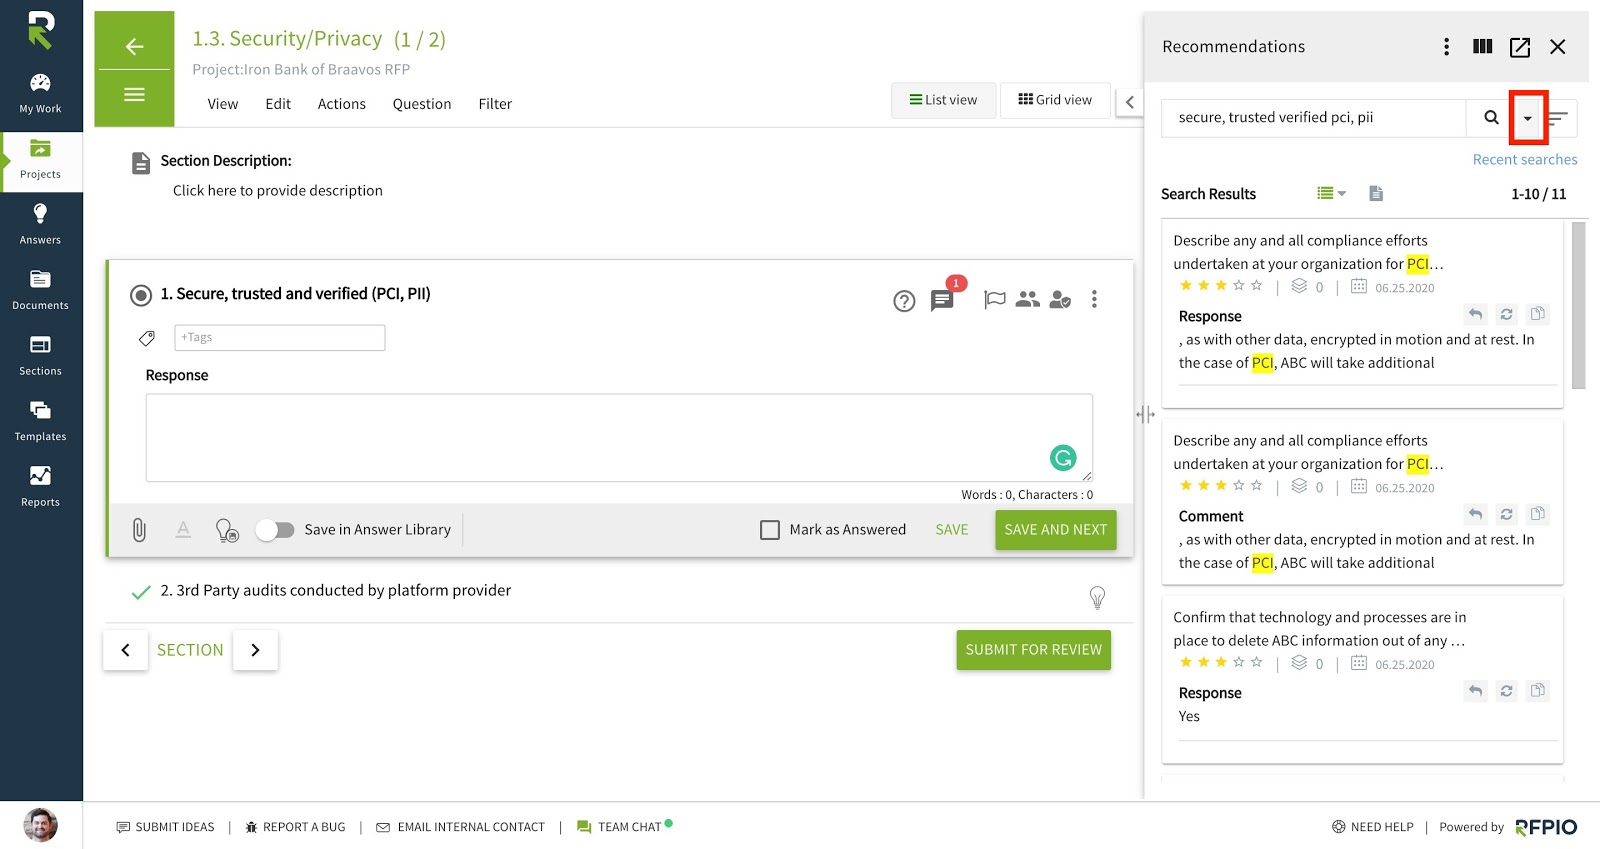This screenshot has width=1600, height=849.
Task: Open Answers library in the sidebar
Action: point(40,225)
